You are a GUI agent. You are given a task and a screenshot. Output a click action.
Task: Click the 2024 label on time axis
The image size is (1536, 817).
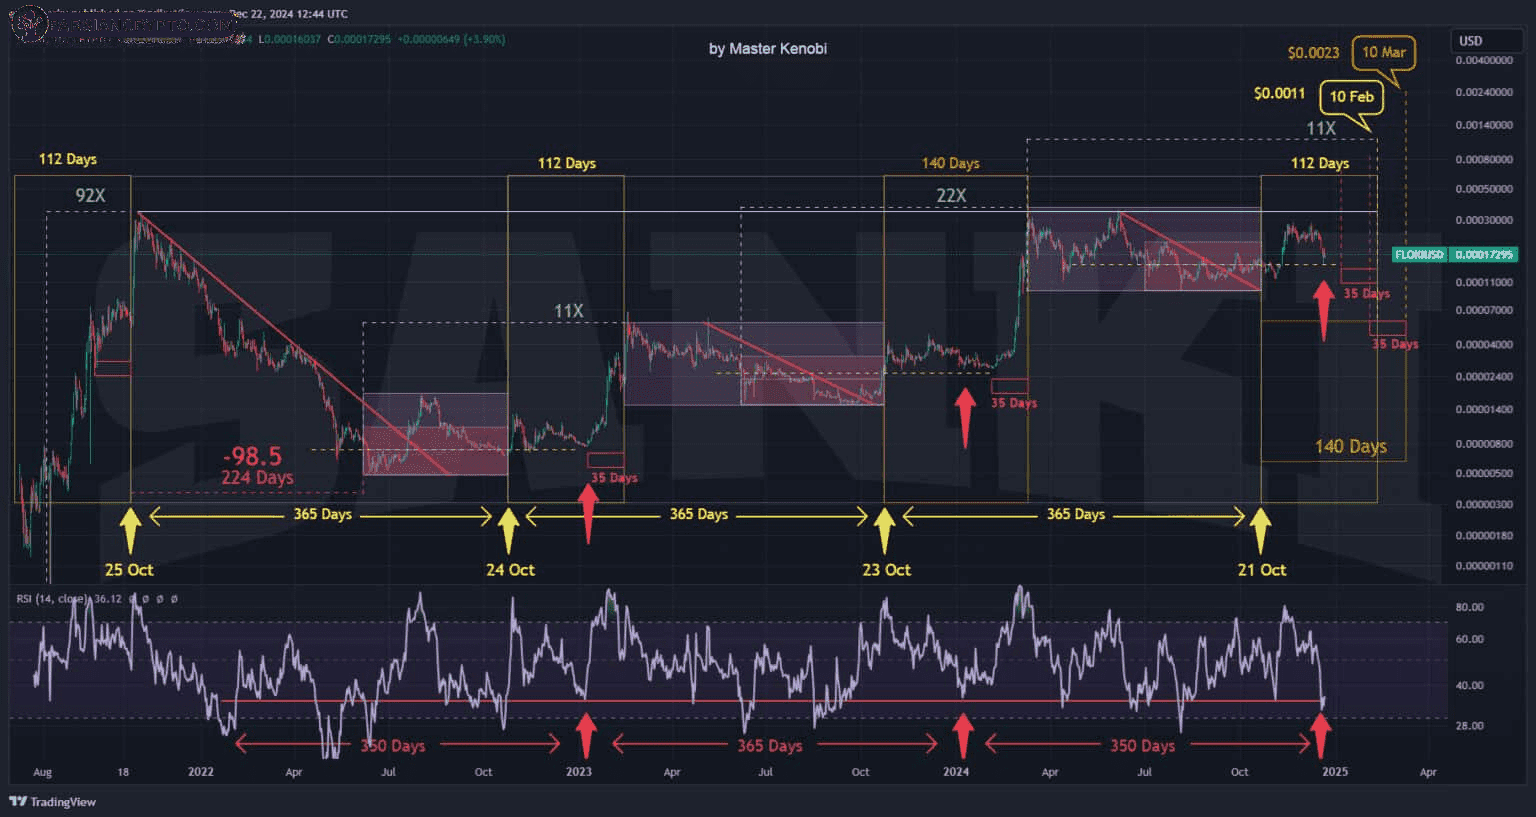(956, 772)
